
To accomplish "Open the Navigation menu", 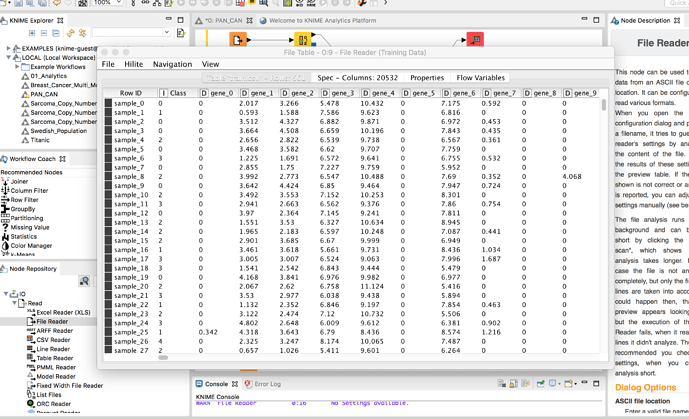I will point(172,64).
